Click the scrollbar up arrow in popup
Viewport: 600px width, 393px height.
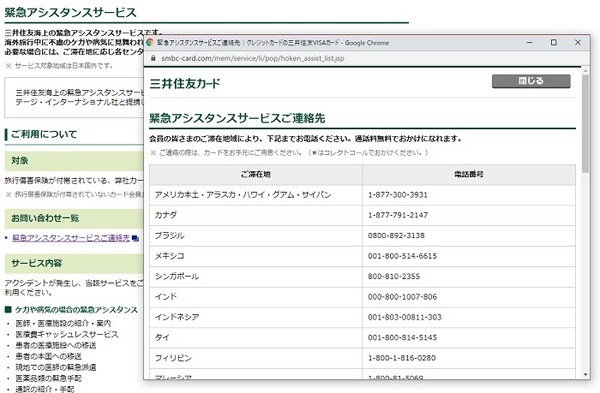coord(585,71)
